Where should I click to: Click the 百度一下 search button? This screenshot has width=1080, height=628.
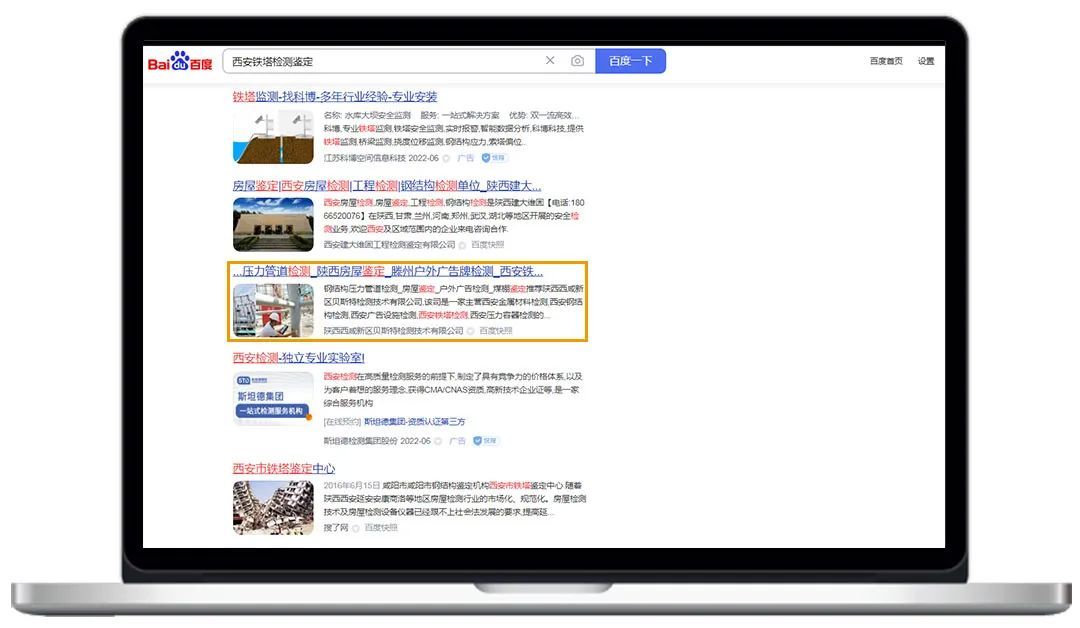tap(630, 61)
